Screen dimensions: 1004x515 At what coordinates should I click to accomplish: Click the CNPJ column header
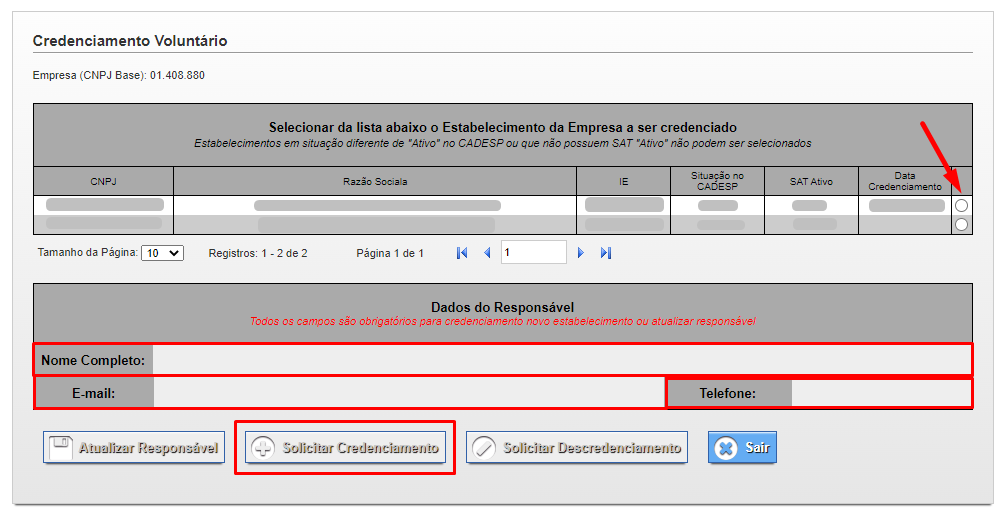click(104, 181)
